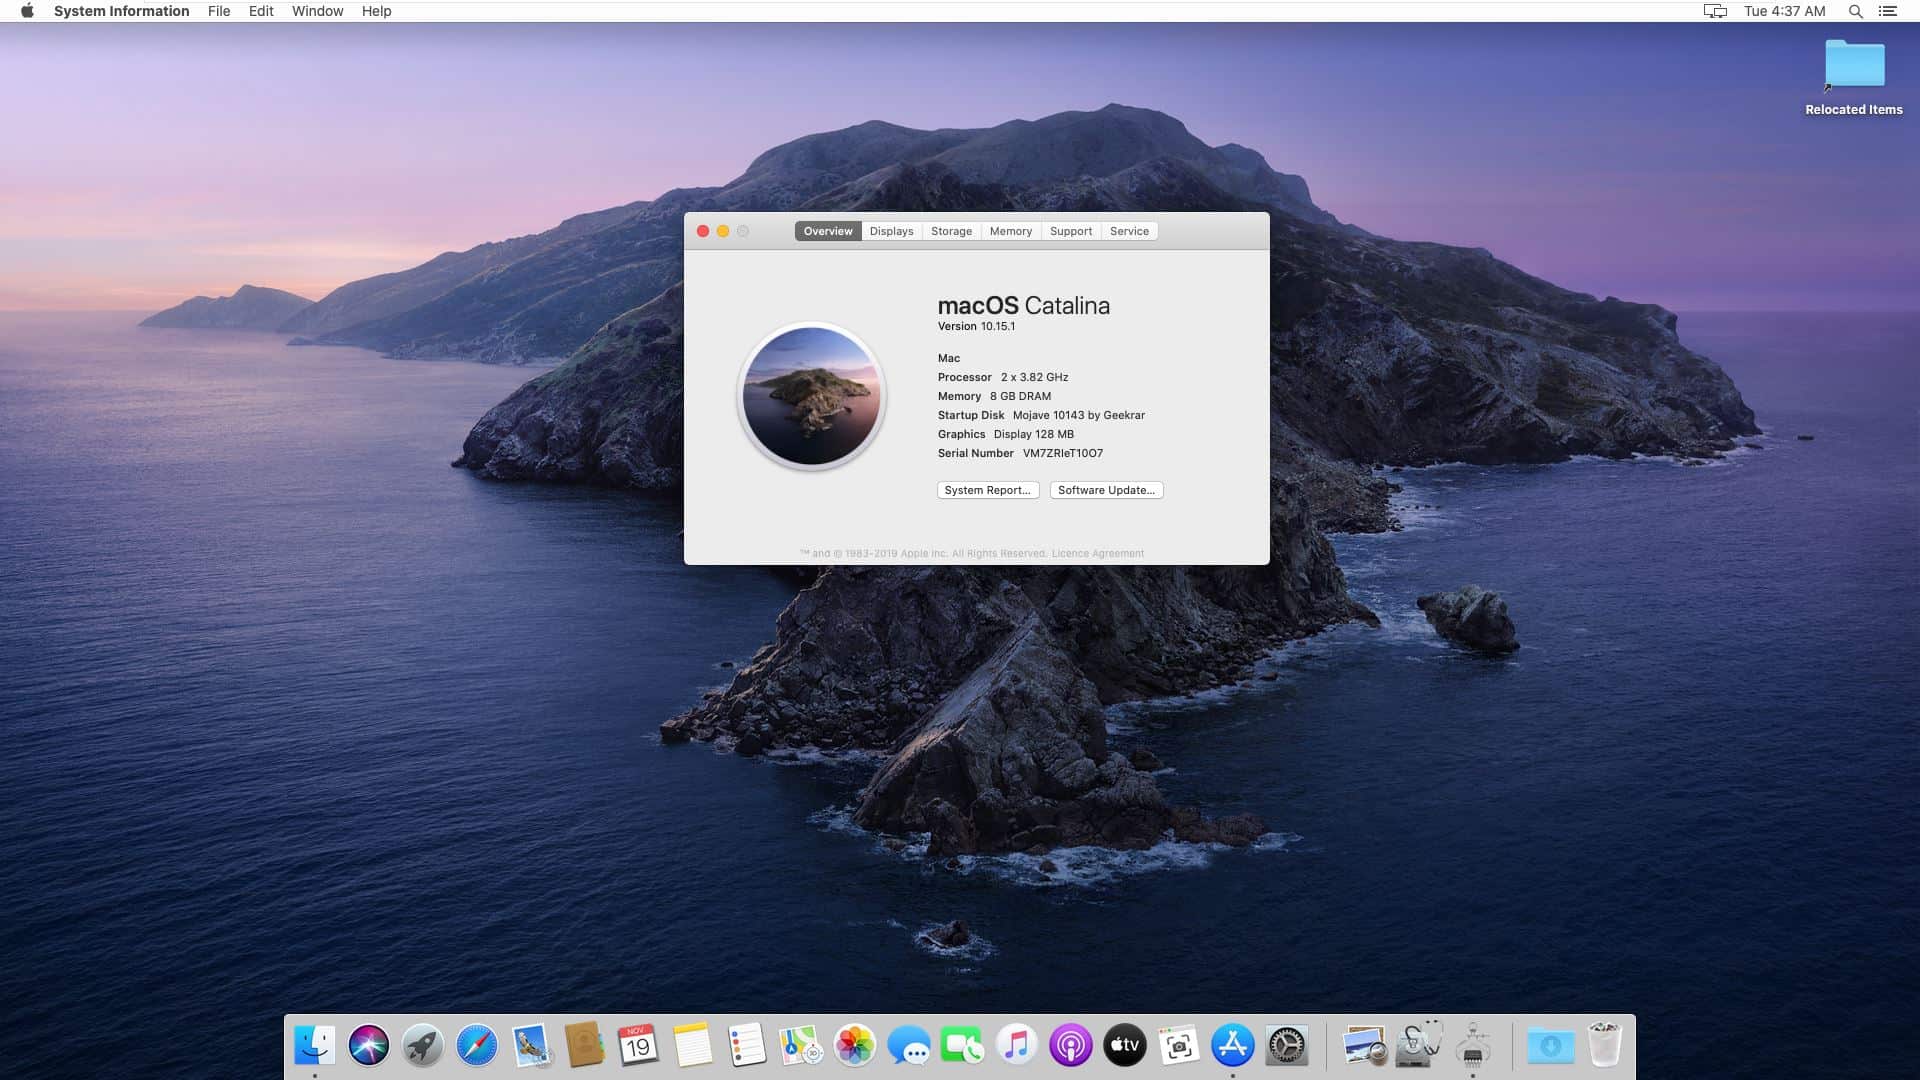The height and width of the screenshot is (1080, 1920).
Task: Open System Preferences from the Dock
Action: pos(1287,1044)
